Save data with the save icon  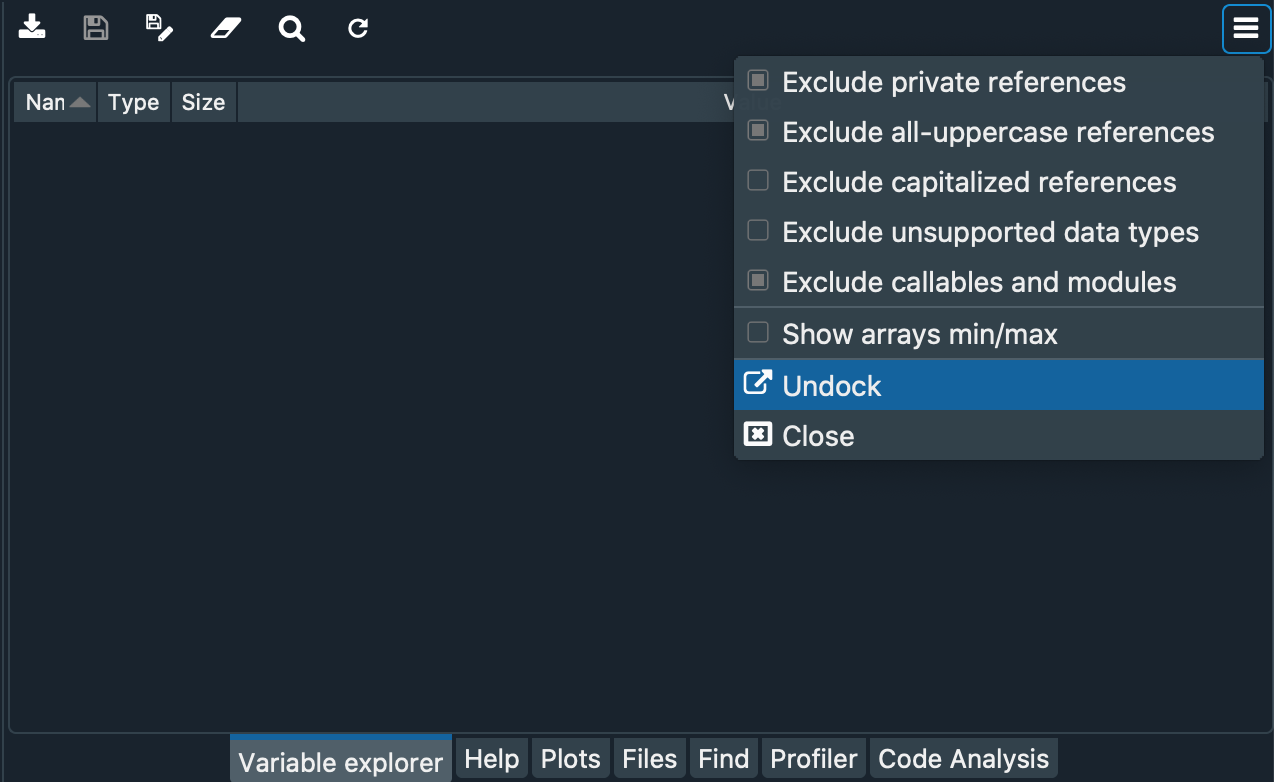(95, 28)
